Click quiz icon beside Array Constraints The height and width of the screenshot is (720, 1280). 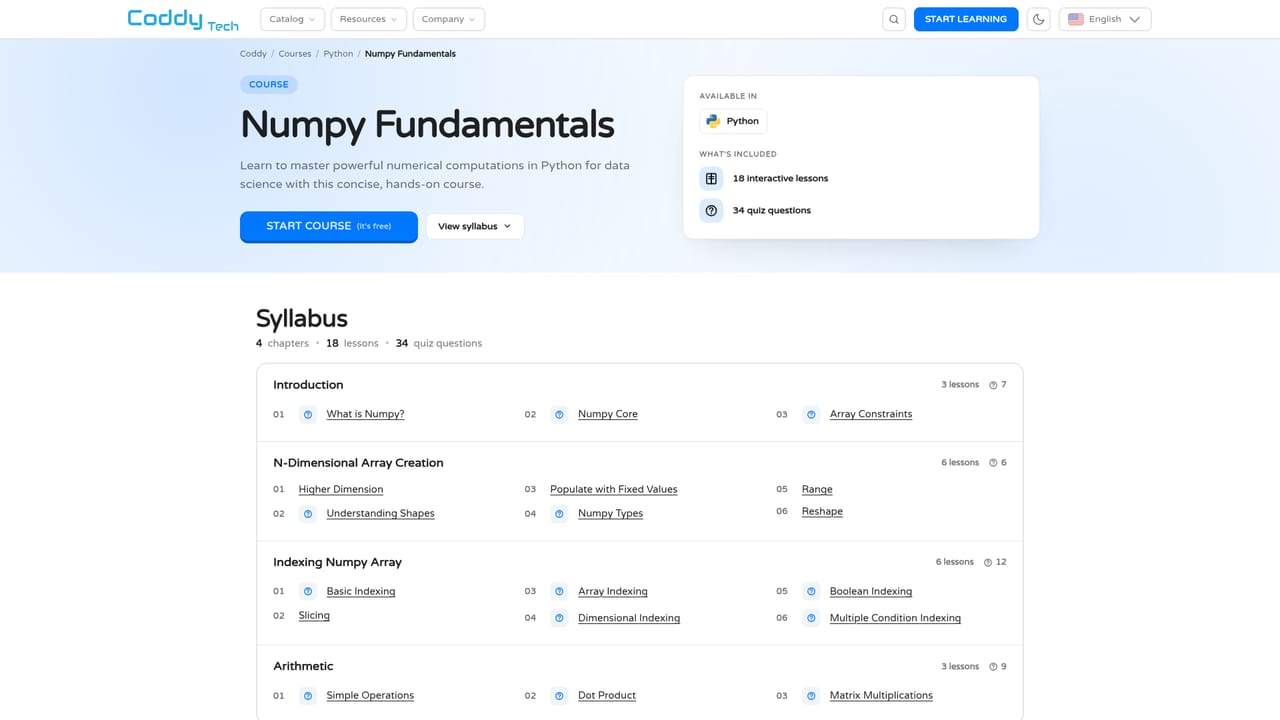811,414
